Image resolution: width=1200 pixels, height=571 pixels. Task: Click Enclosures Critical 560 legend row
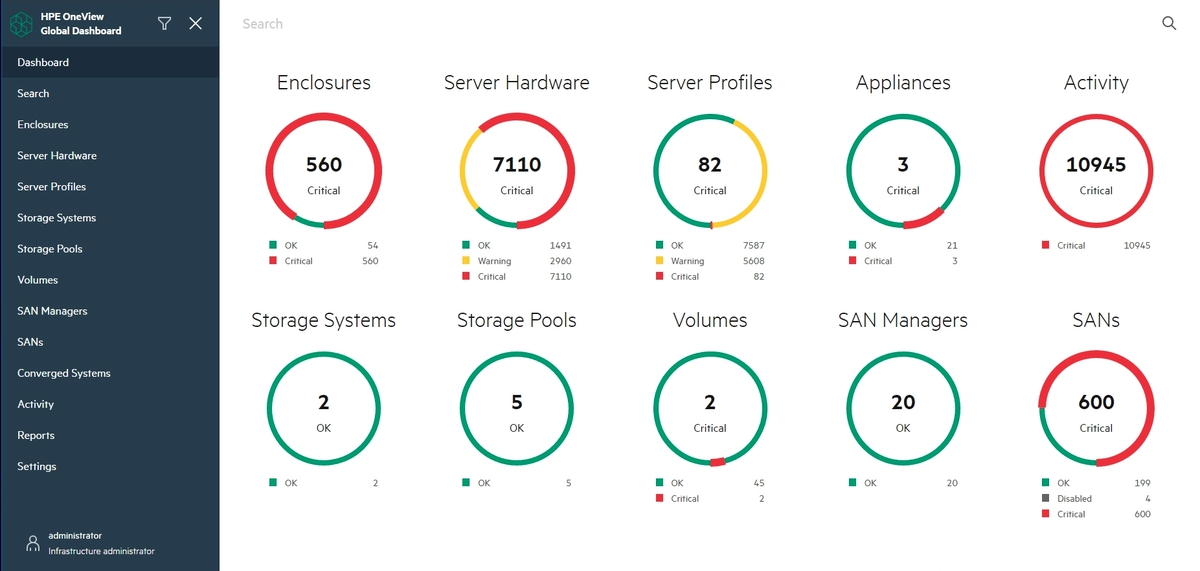[x=324, y=261]
